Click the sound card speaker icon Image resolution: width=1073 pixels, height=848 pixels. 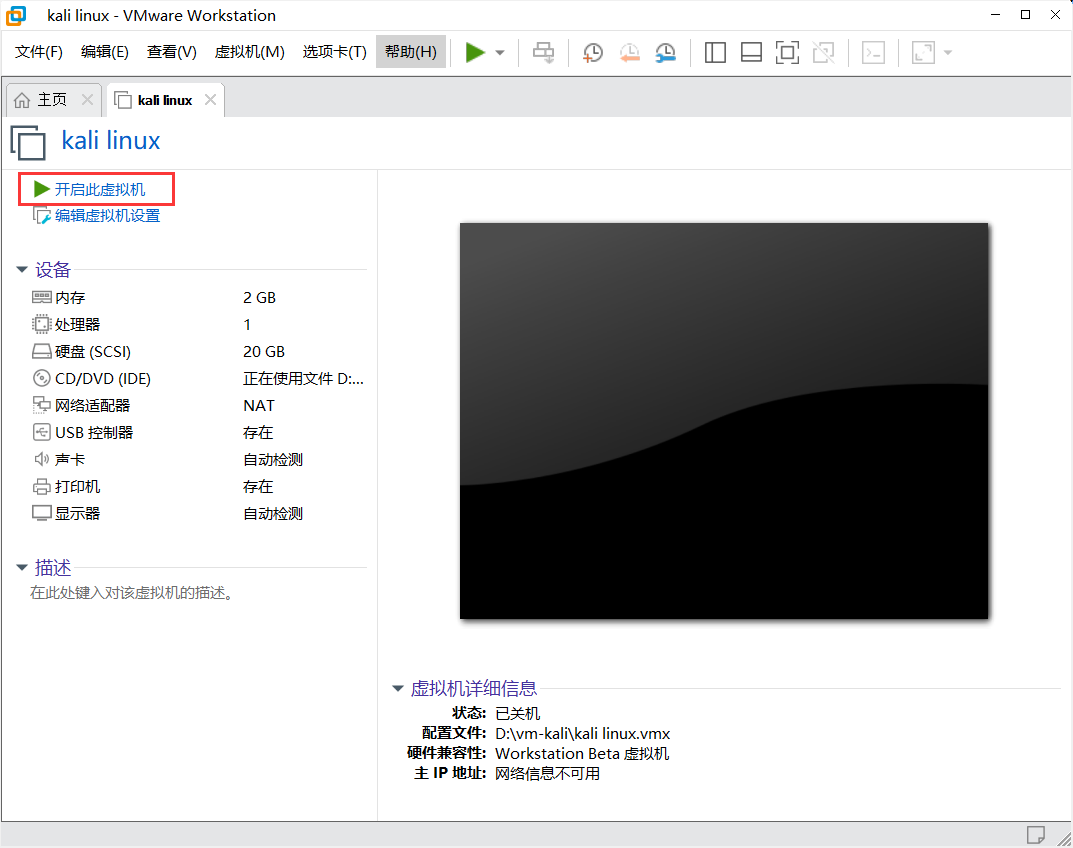(42, 459)
